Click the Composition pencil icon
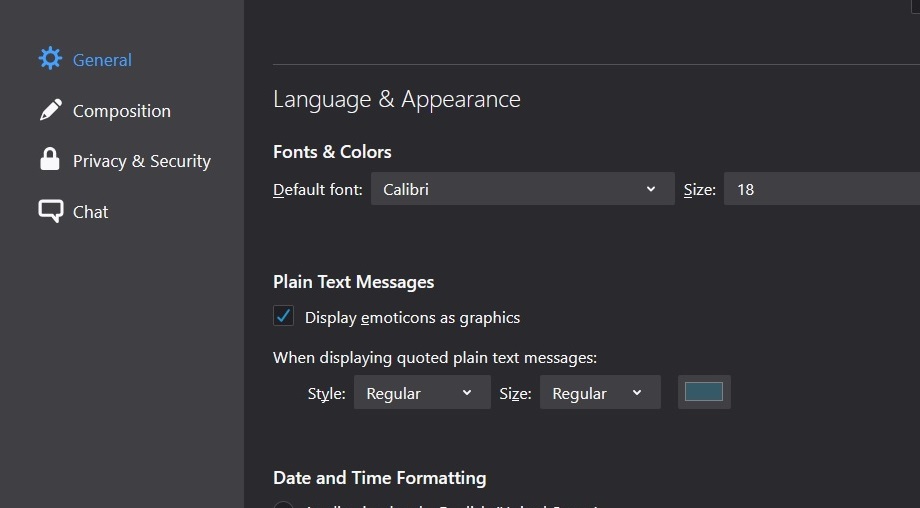Image resolution: width=920 pixels, height=508 pixels. [50, 110]
